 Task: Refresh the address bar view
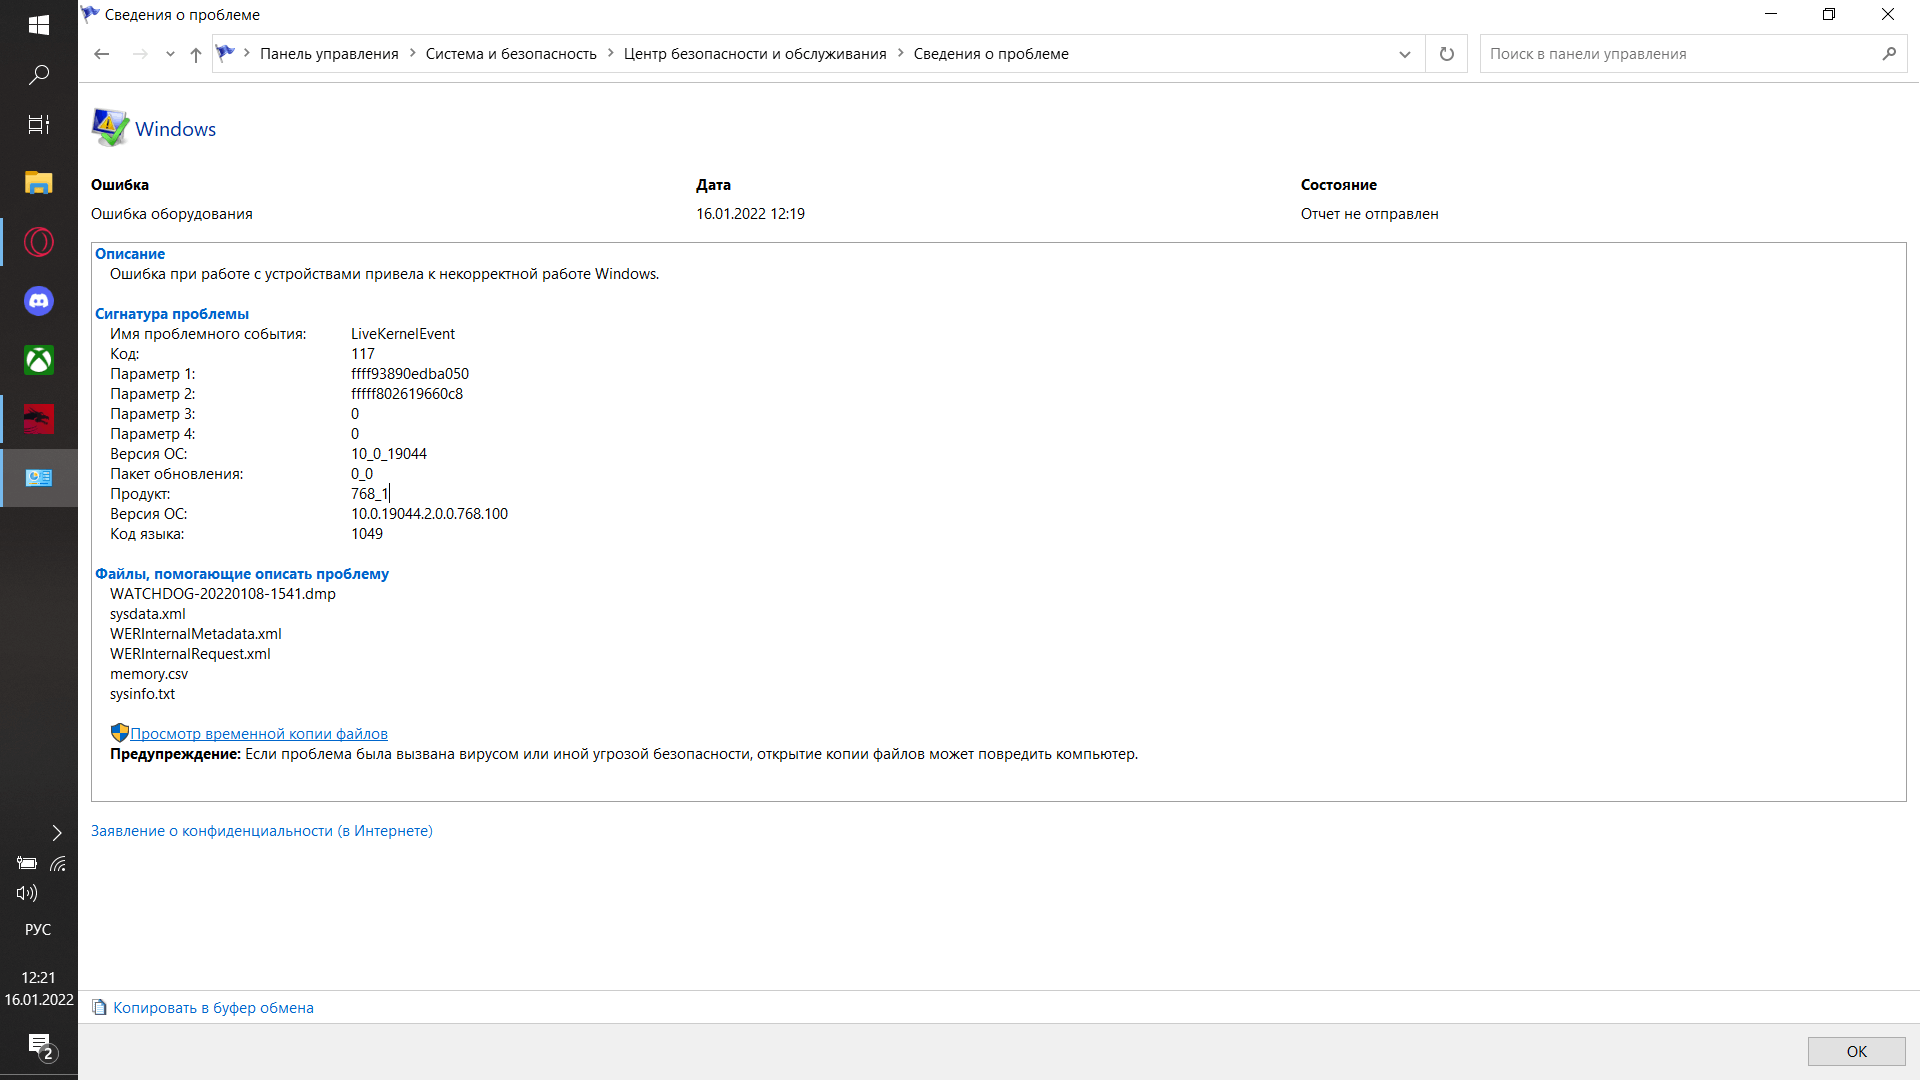tap(1446, 54)
